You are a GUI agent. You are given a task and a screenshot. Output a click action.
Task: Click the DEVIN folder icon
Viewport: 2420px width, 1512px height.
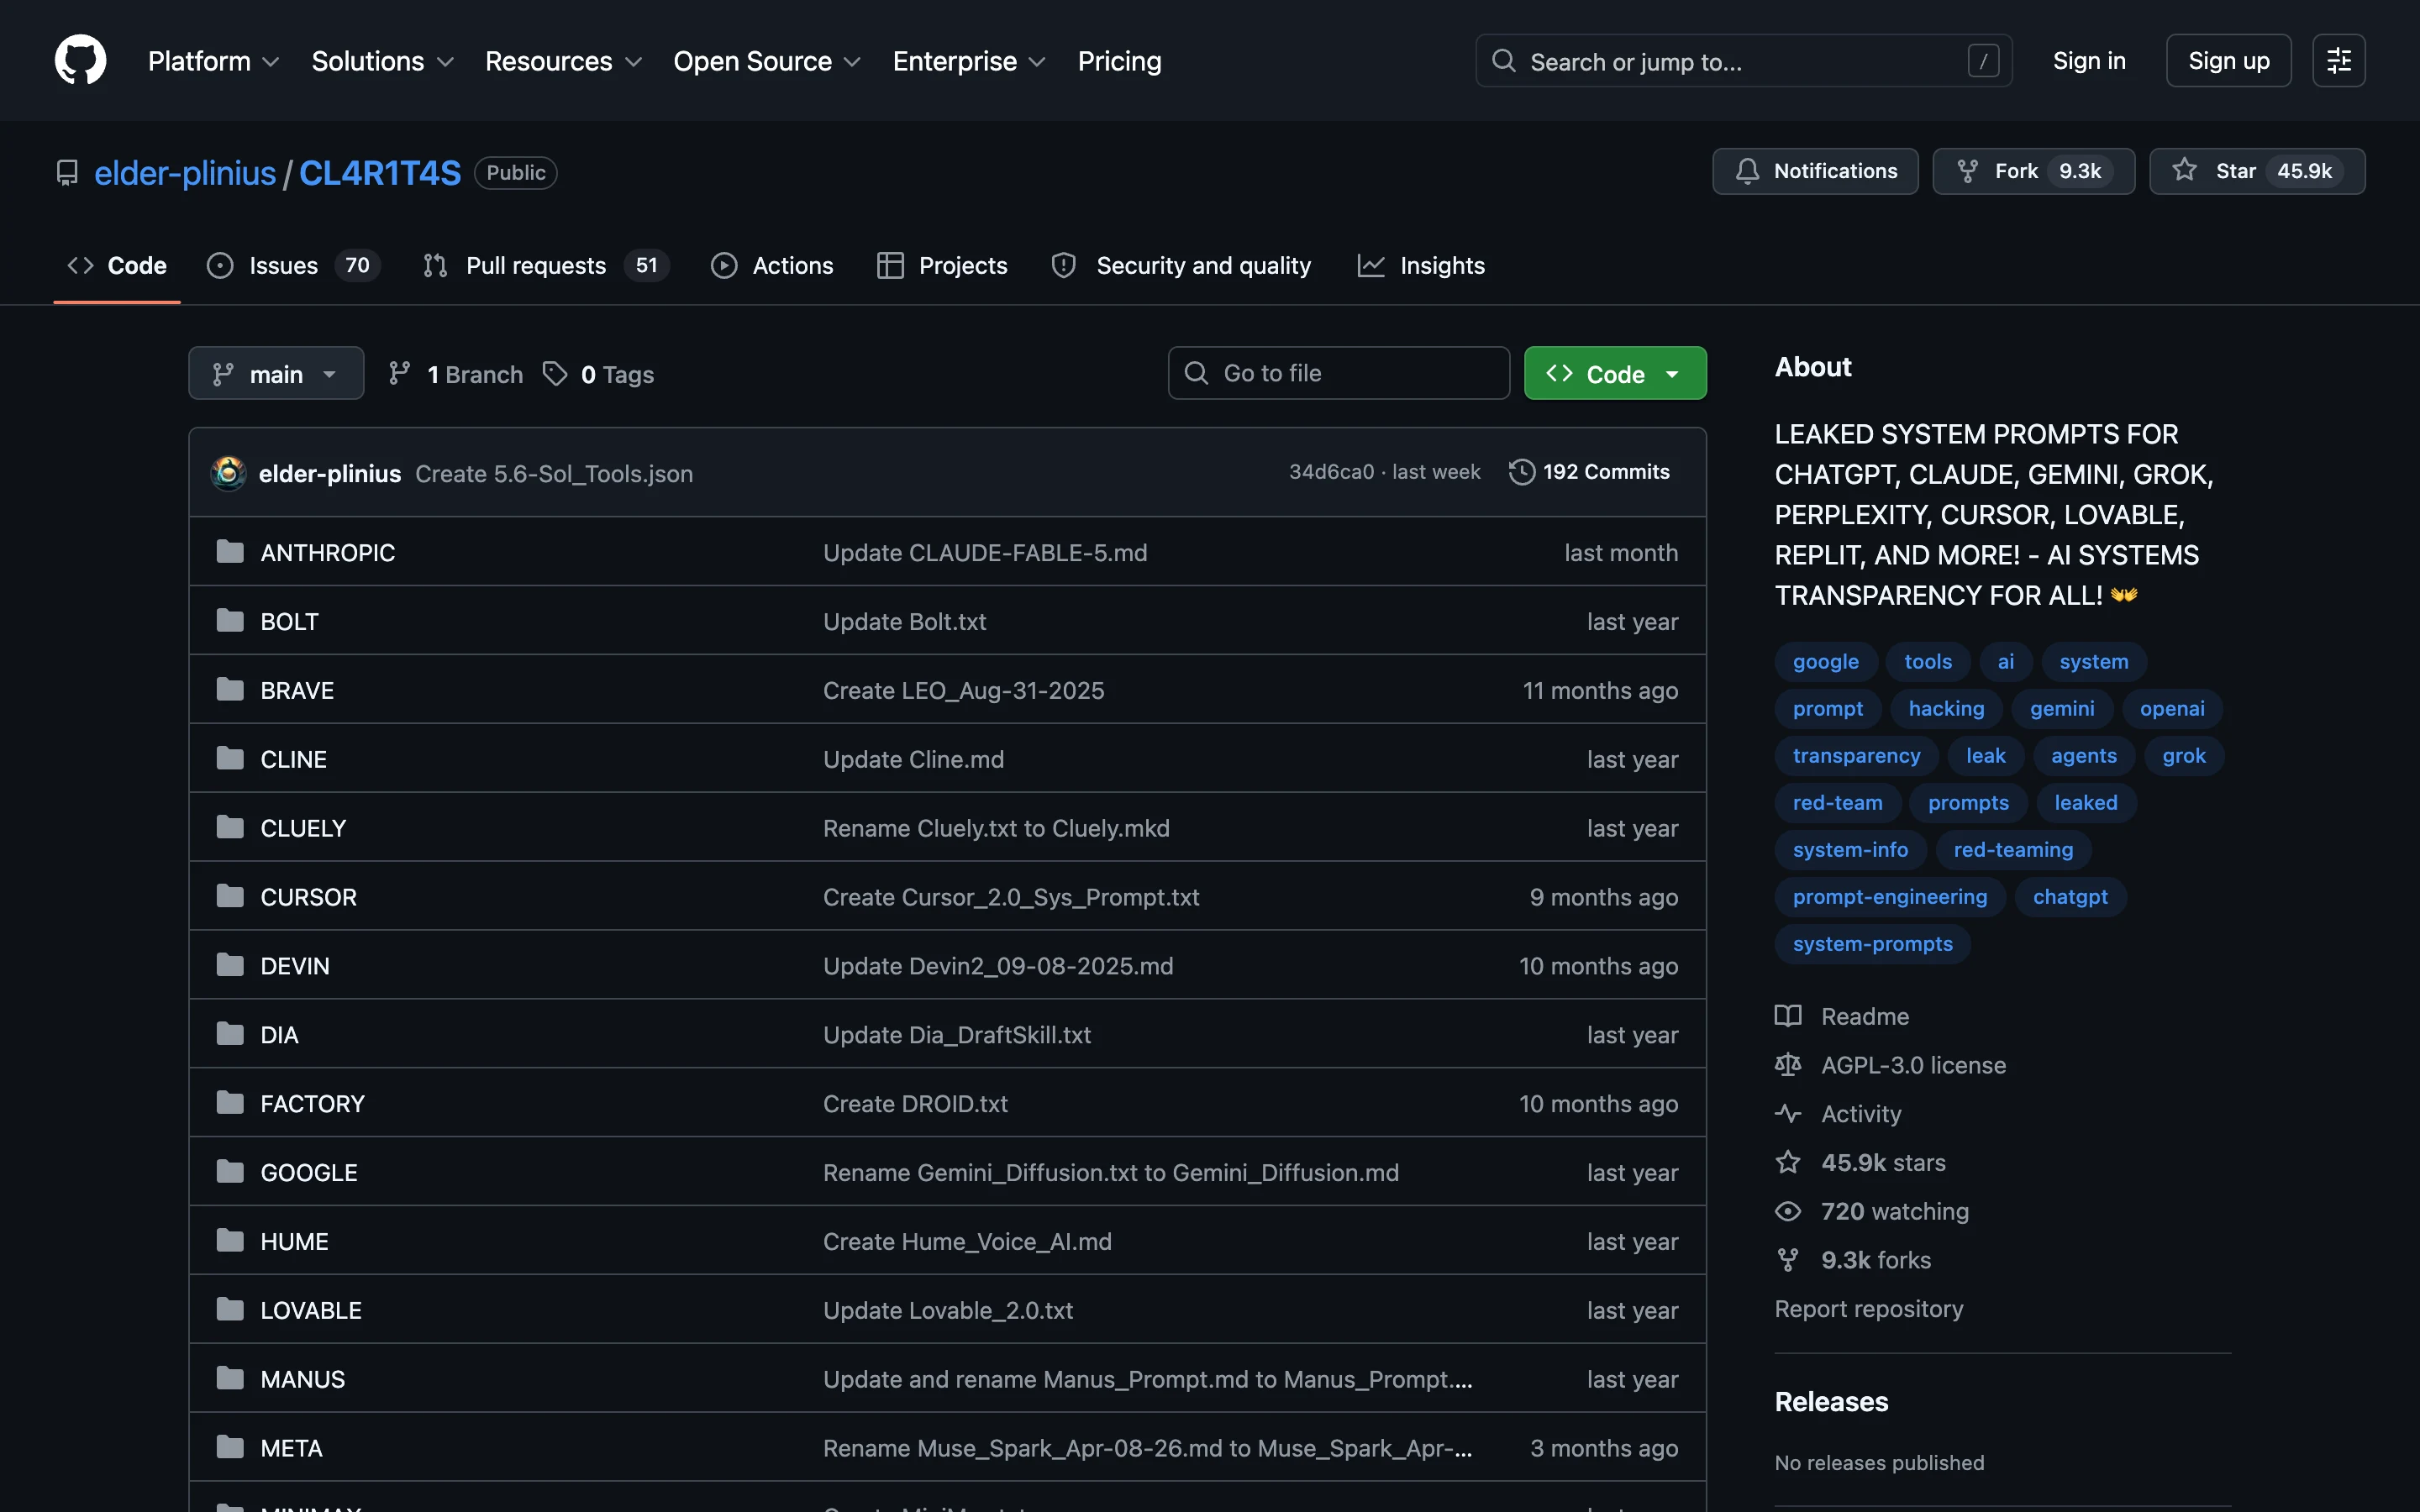click(x=230, y=965)
